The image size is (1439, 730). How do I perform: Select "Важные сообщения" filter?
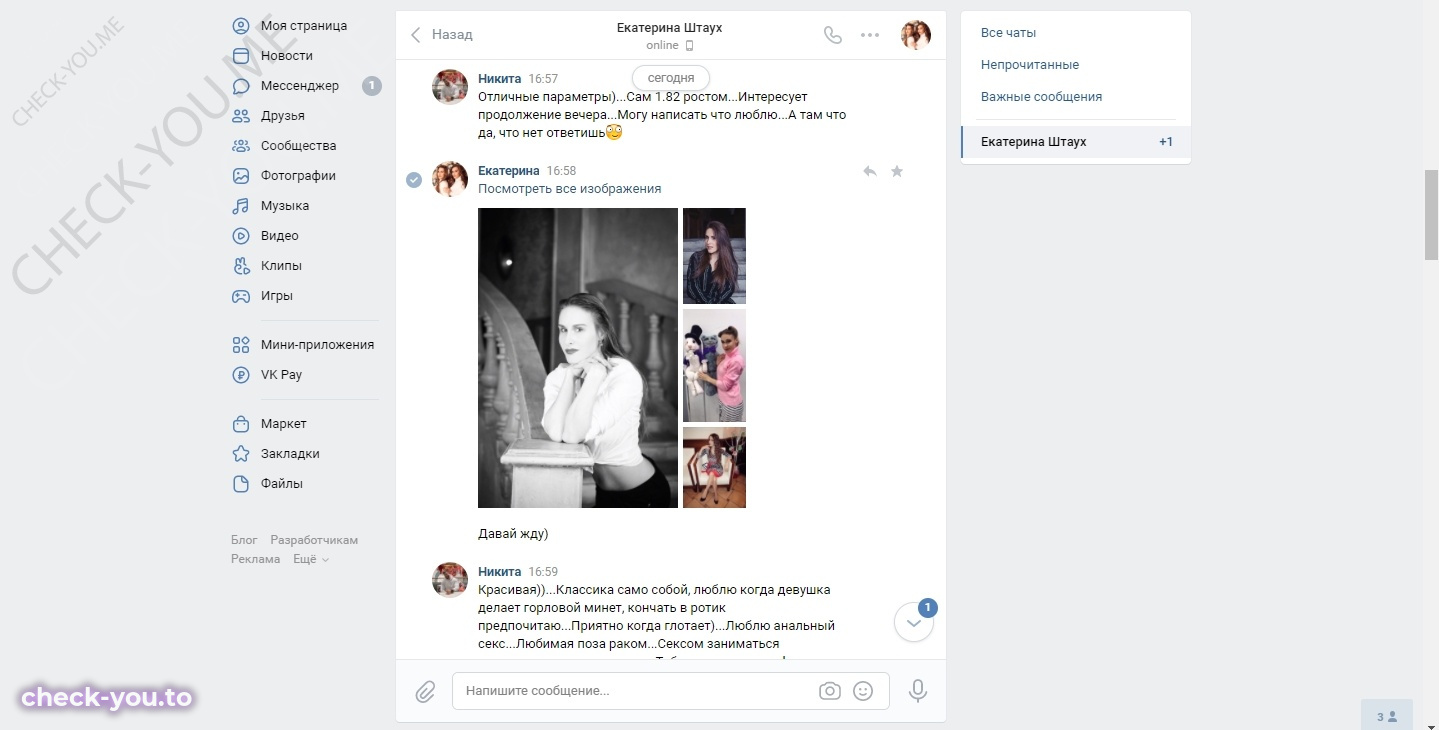(1041, 97)
